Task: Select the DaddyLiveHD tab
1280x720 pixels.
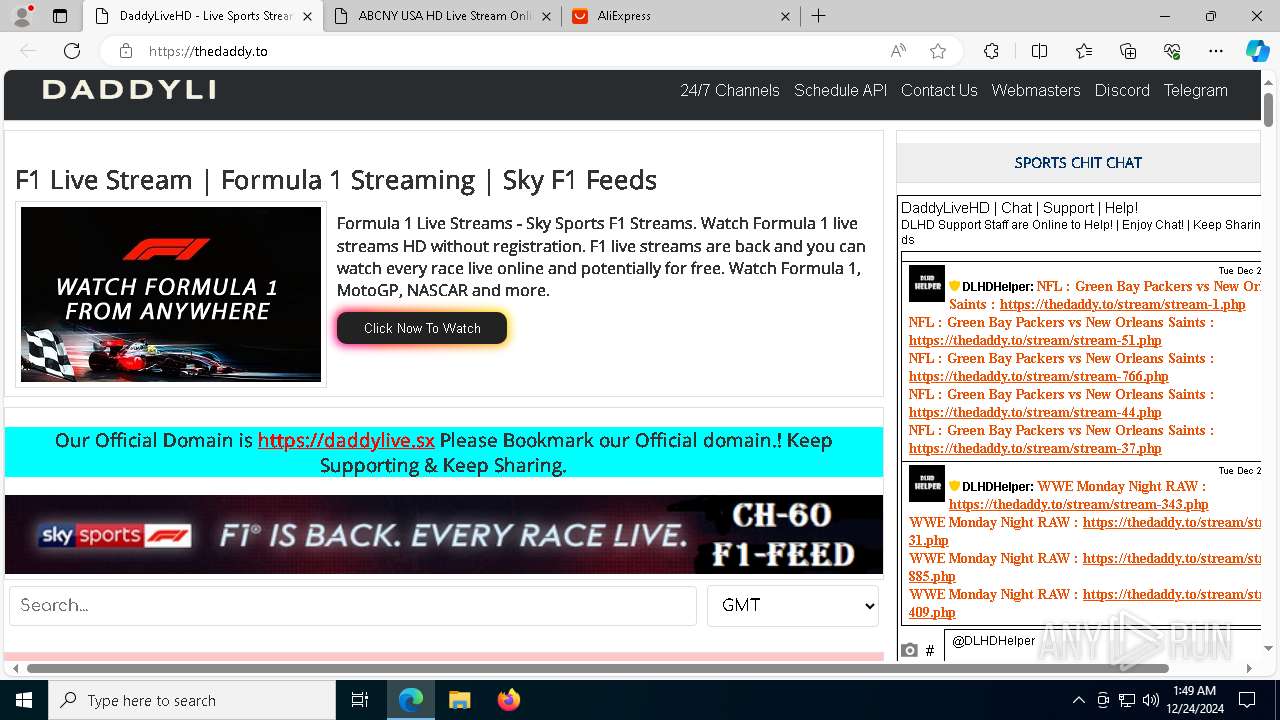Action: 204,16
